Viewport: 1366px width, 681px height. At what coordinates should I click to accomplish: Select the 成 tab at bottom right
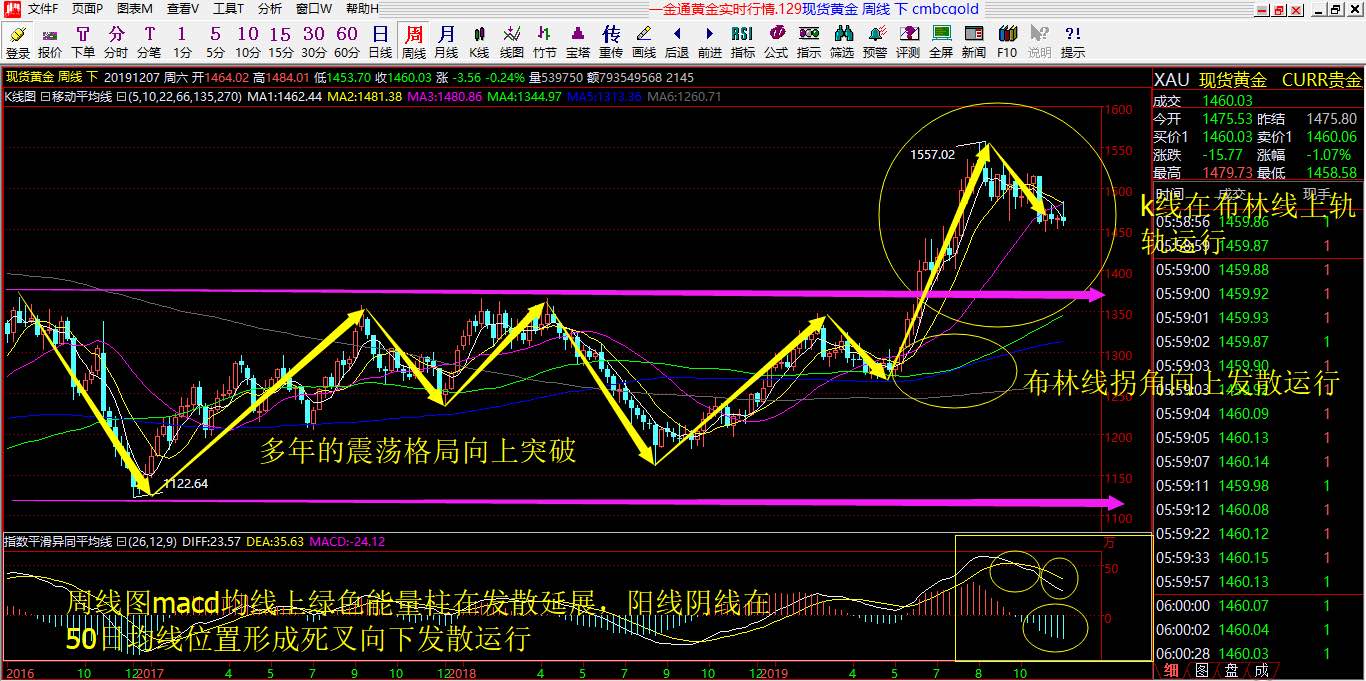pyautogui.click(x=1261, y=670)
